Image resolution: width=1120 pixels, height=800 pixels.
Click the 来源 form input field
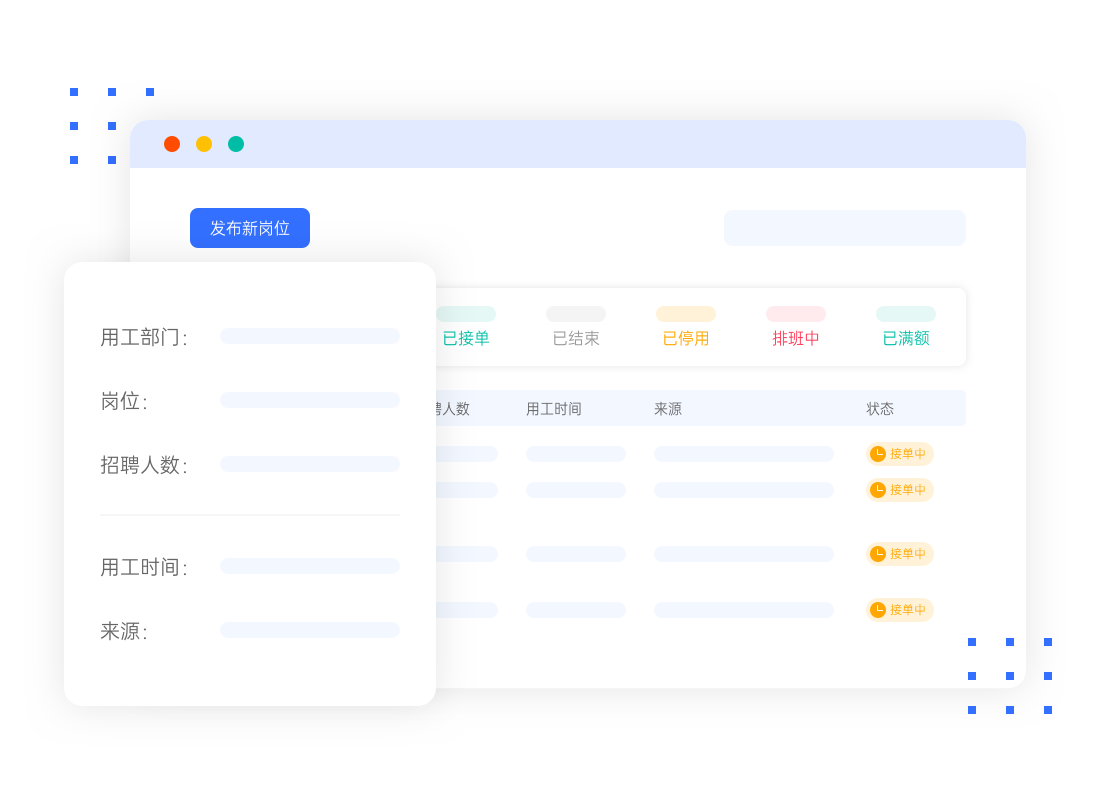[310, 630]
